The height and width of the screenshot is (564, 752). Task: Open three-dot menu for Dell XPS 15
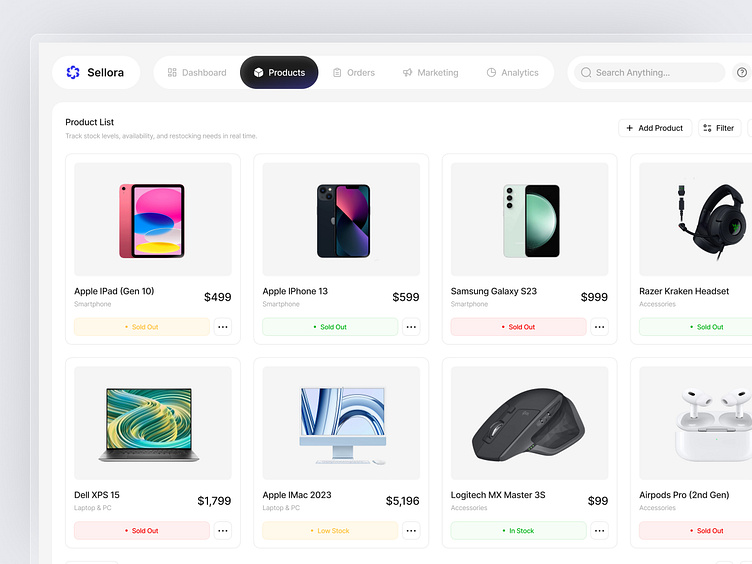point(223,531)
